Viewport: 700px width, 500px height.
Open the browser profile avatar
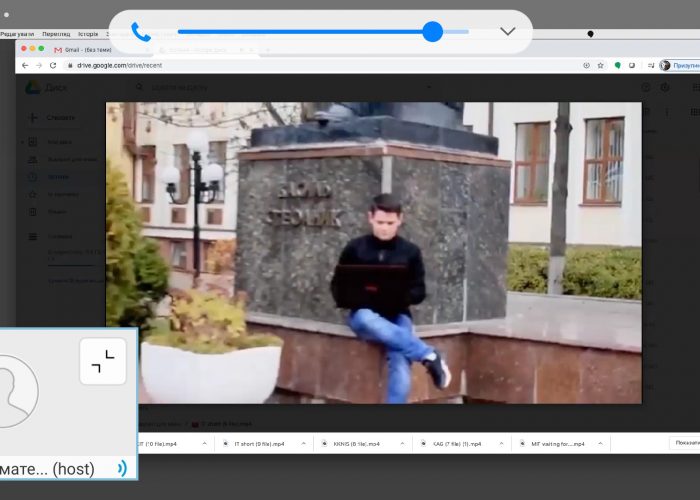pyautogui.click(x=665, y=65)
